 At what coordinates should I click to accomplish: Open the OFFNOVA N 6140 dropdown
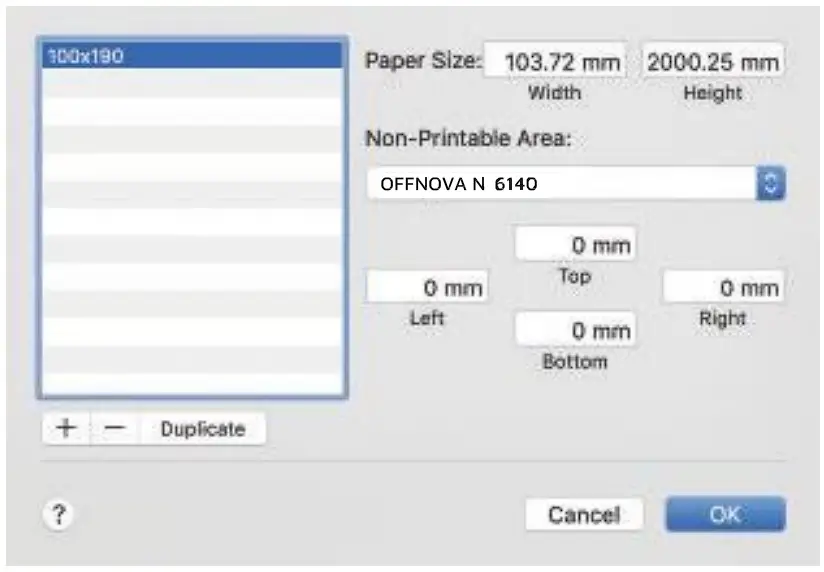point(562,184)
